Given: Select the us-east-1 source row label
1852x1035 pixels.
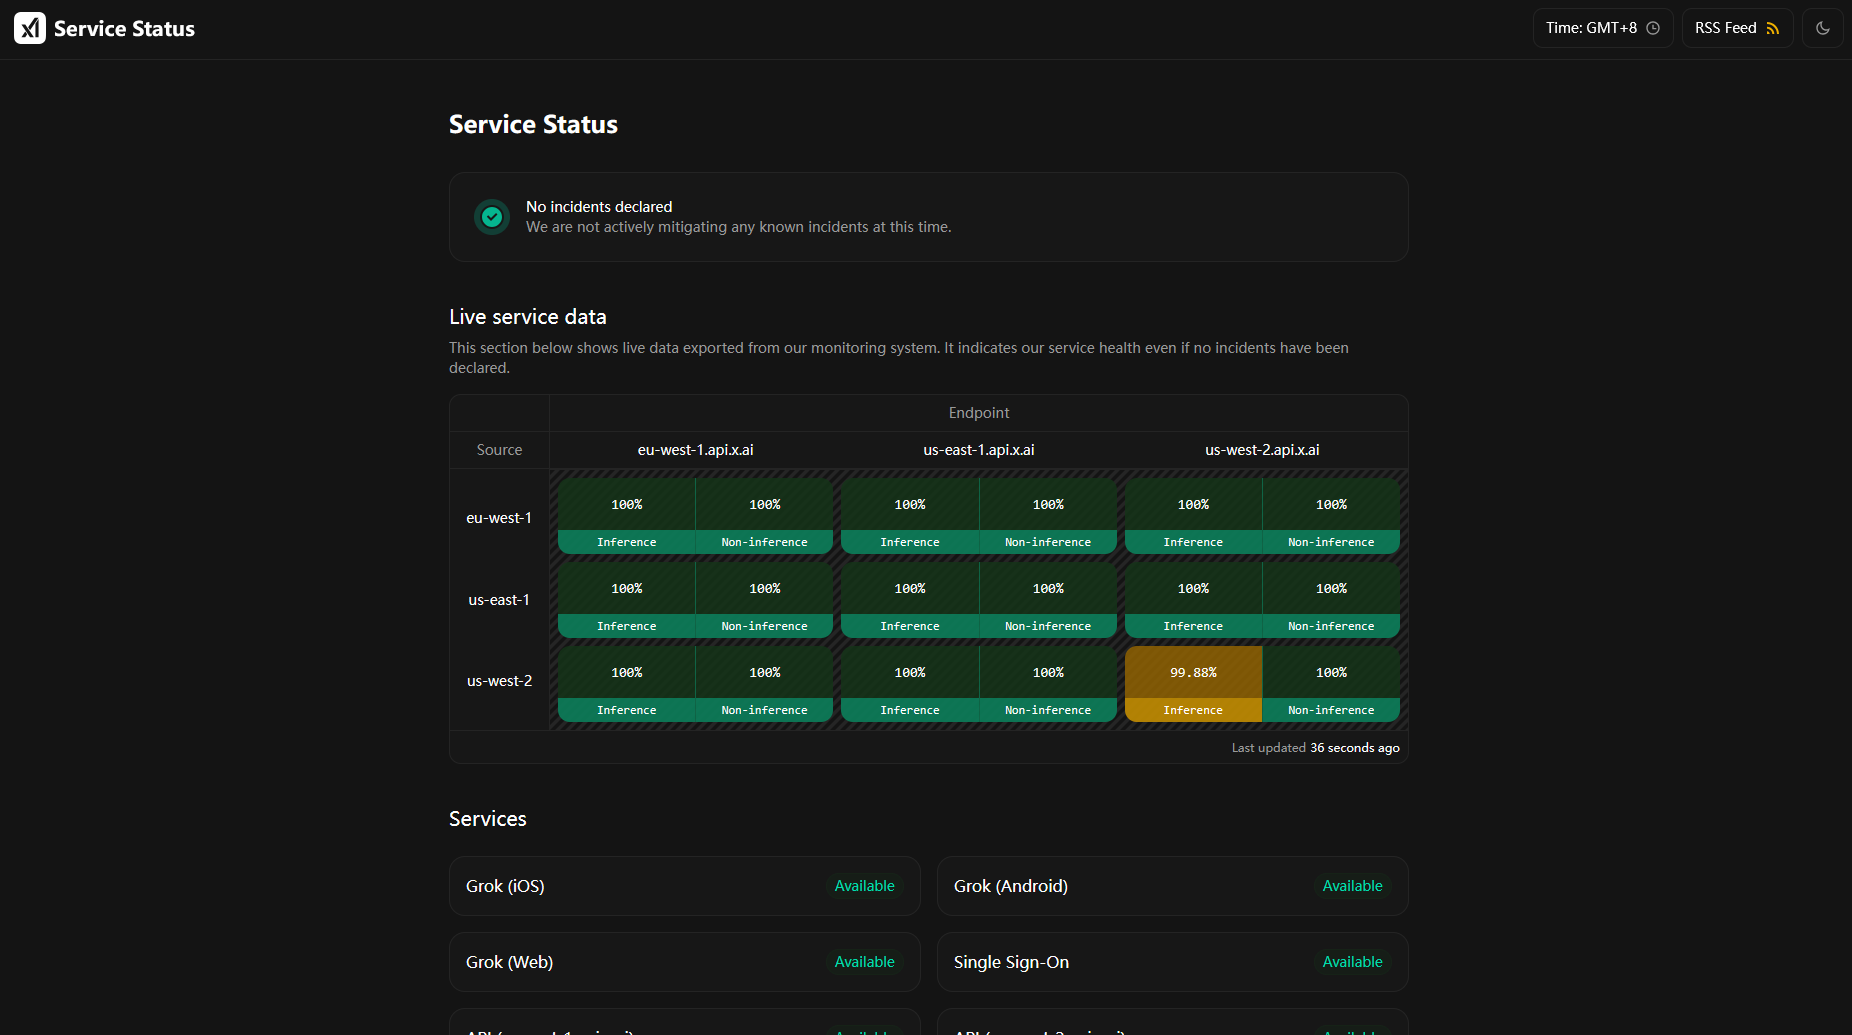Looking at the screenshot, I should 499,600.
